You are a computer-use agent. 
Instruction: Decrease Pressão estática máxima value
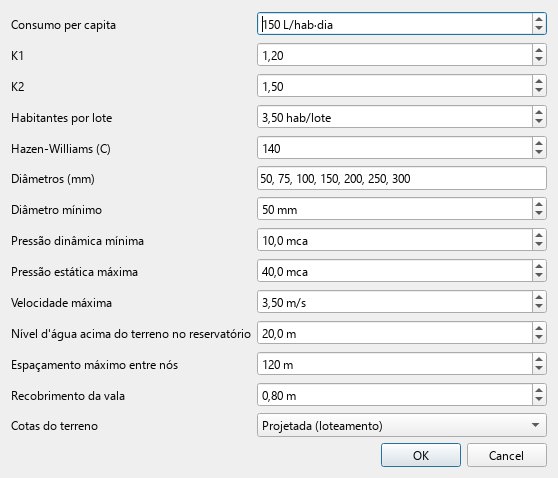[539, 276]
